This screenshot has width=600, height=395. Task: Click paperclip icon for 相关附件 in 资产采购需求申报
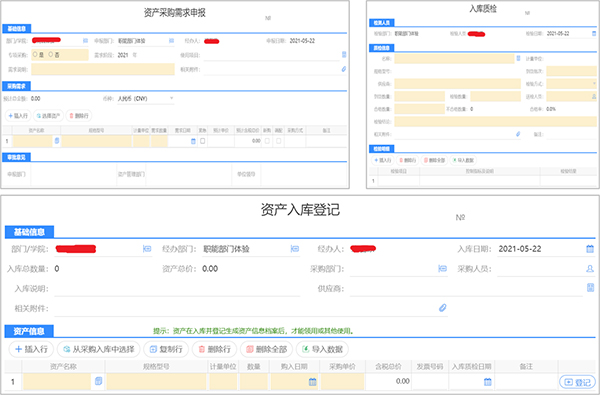pyautogui.click(x=344, y=69)
